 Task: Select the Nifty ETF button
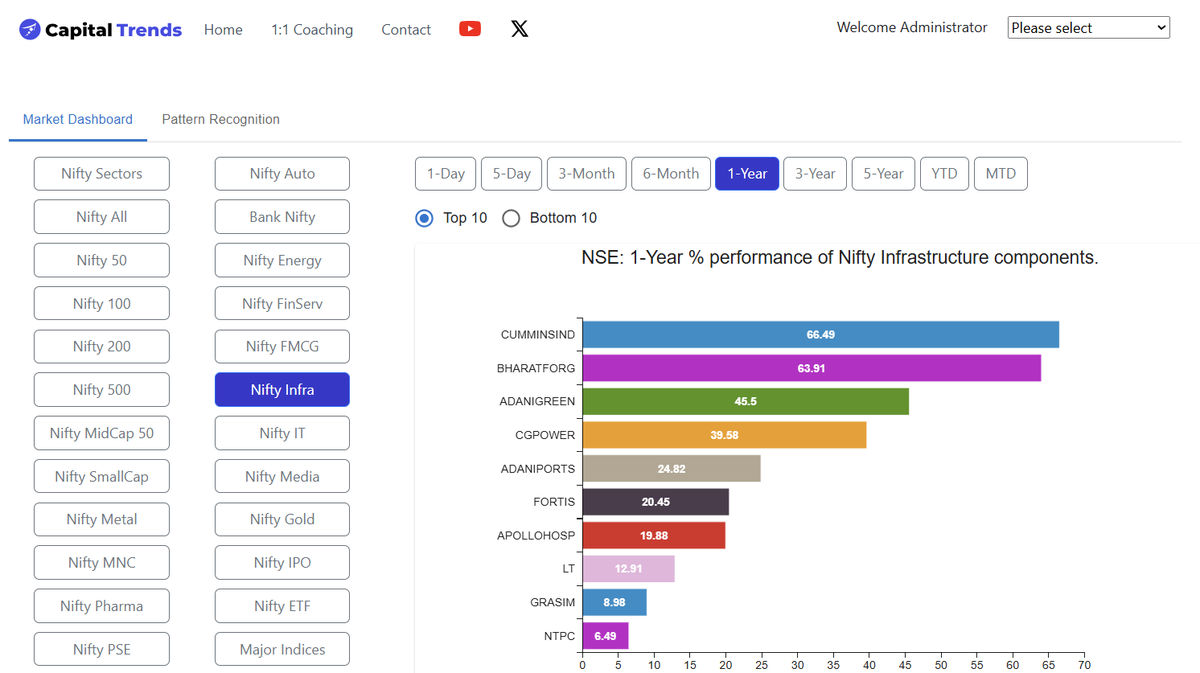tap(282, 606)
